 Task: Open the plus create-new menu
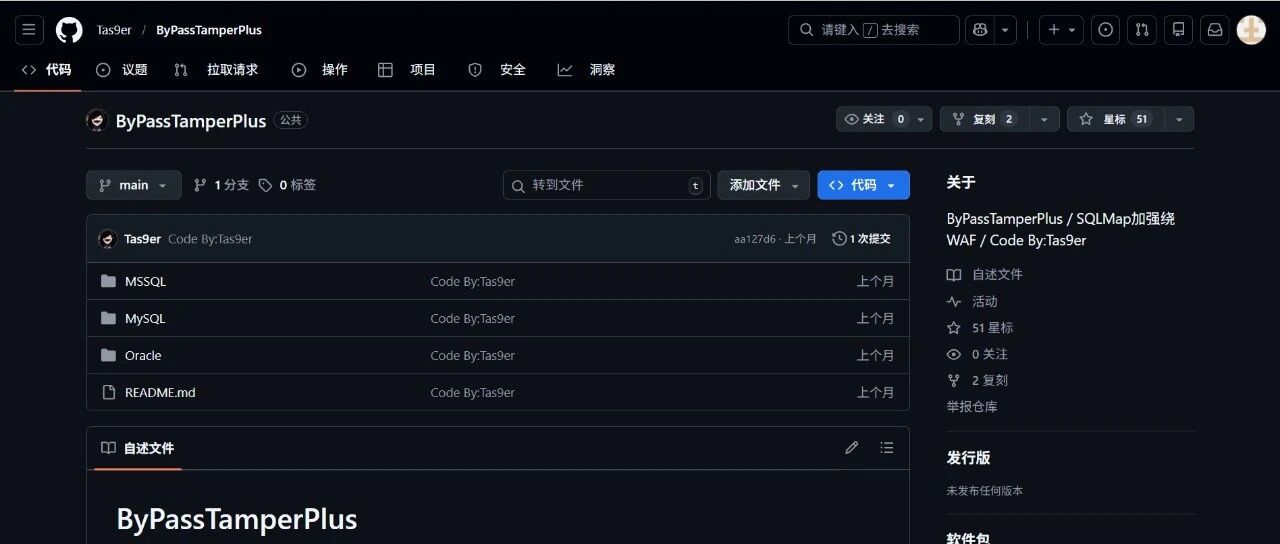1062,30
